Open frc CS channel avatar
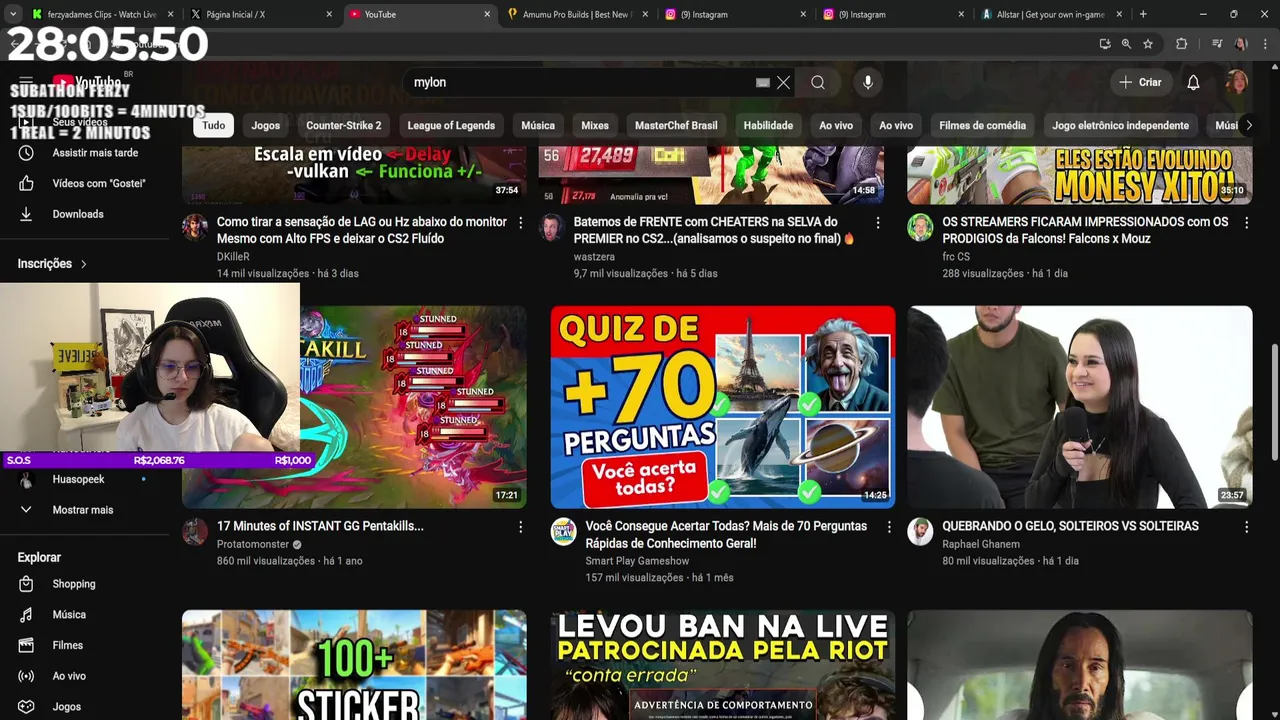1280x720 pixels. point(920,227)
